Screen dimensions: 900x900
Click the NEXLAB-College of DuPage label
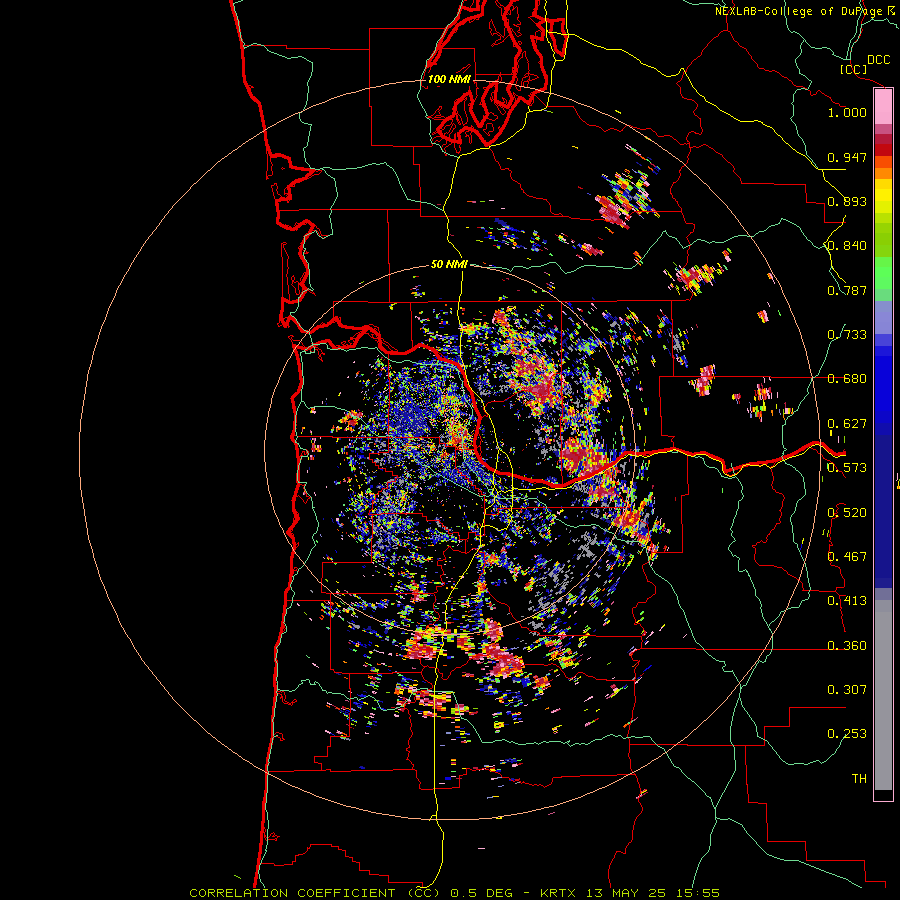click(798, 11)
